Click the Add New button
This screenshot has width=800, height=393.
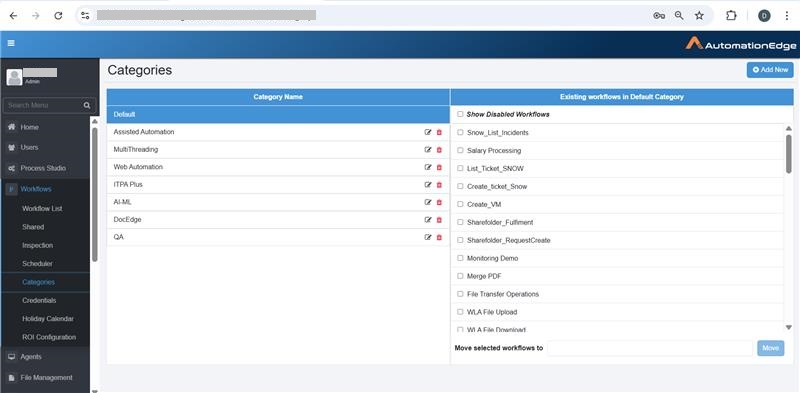tap(770, 70)
